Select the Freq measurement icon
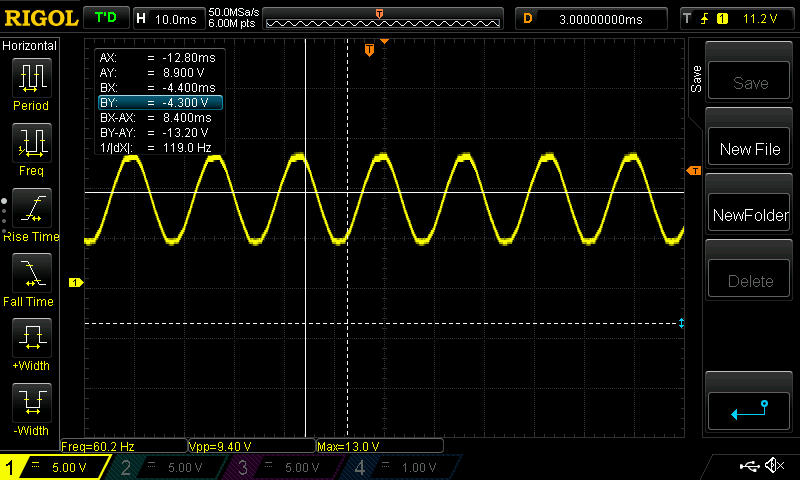Viewport: 800px width, 480px height. pyautogui.click(x=32, y=143)
